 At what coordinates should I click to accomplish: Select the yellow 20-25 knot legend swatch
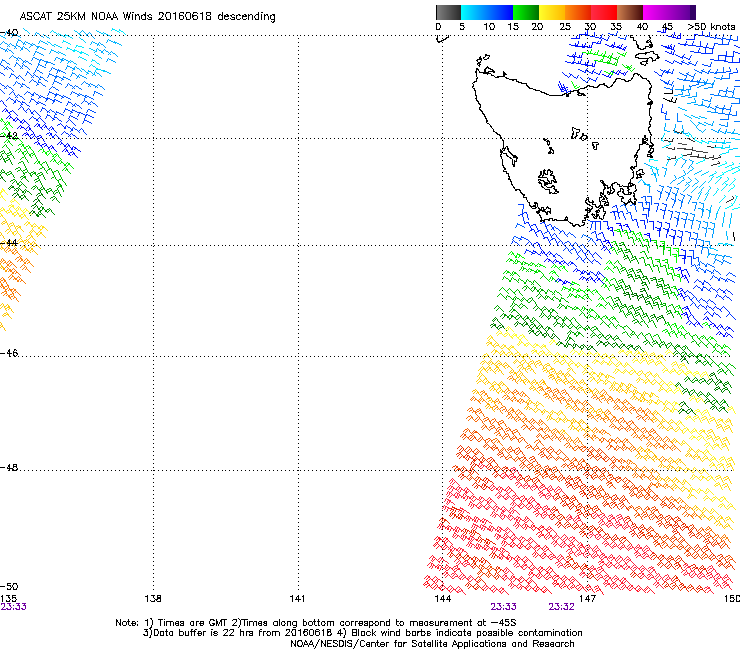click(552, 12)
